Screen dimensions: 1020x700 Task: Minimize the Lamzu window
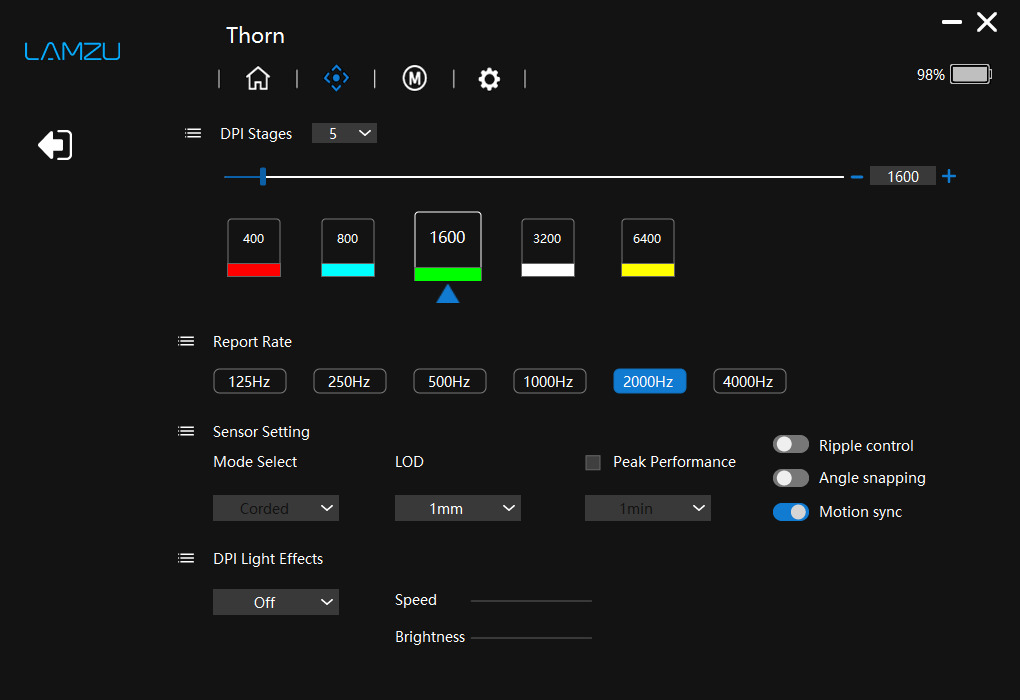(952, 22)
